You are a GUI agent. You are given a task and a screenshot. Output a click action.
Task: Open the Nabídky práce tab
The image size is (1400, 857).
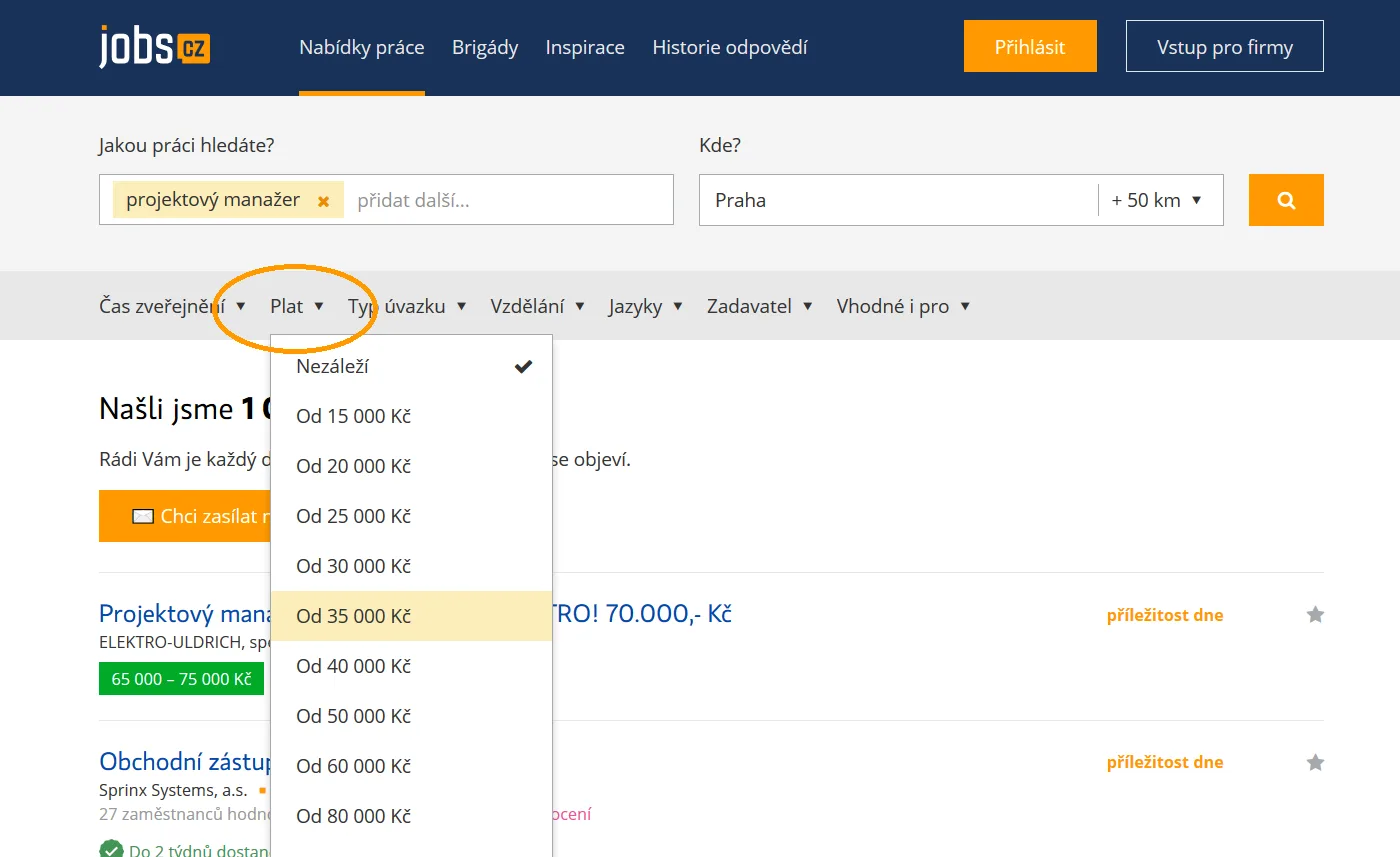point(362,47)
